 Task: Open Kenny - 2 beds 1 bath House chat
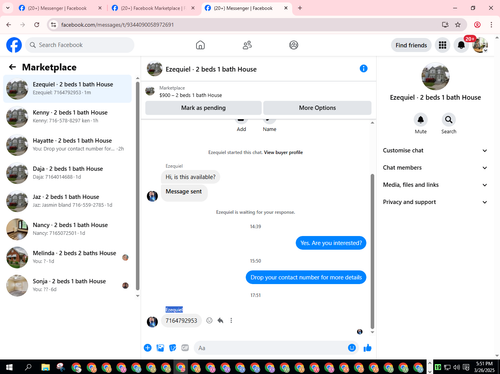[68, 117]
